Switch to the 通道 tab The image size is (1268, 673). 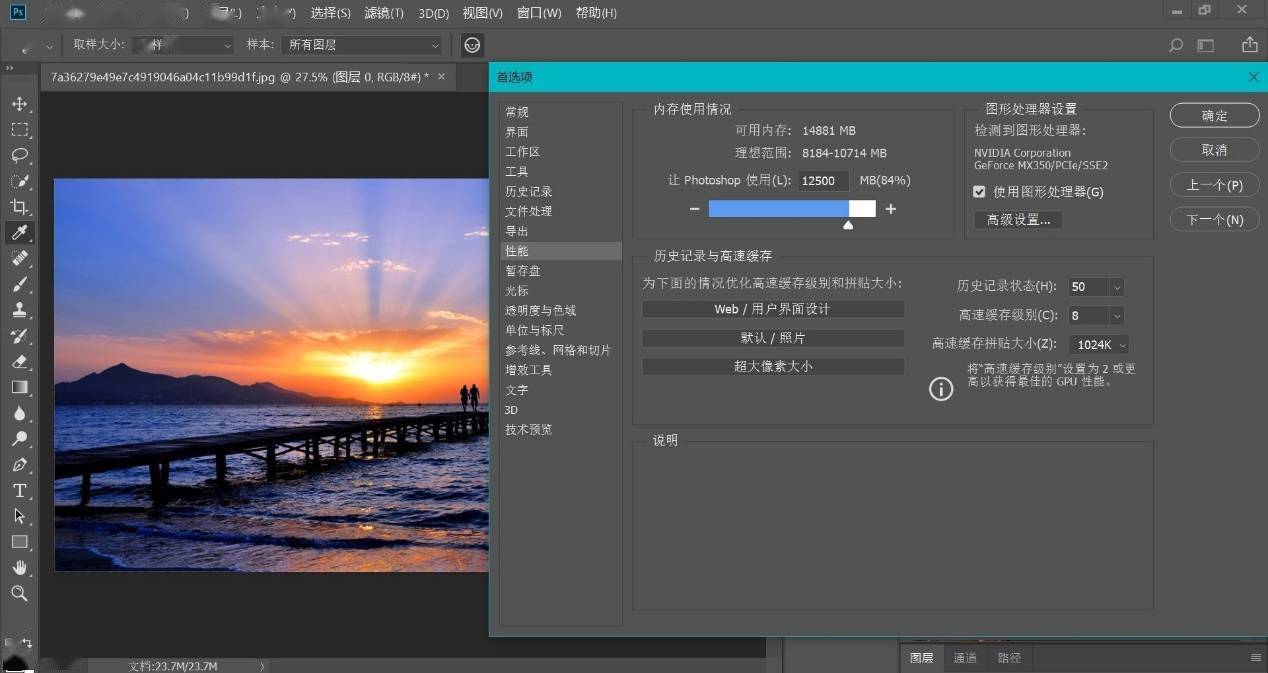click(965, 658)
